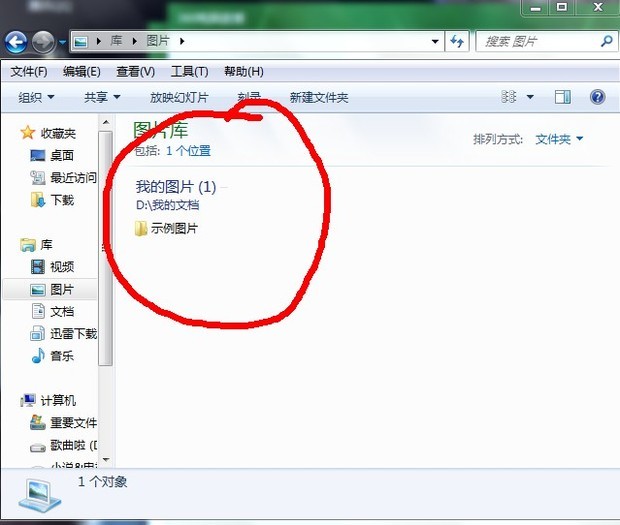Open the 查看(V) menu

coord(135,72)
